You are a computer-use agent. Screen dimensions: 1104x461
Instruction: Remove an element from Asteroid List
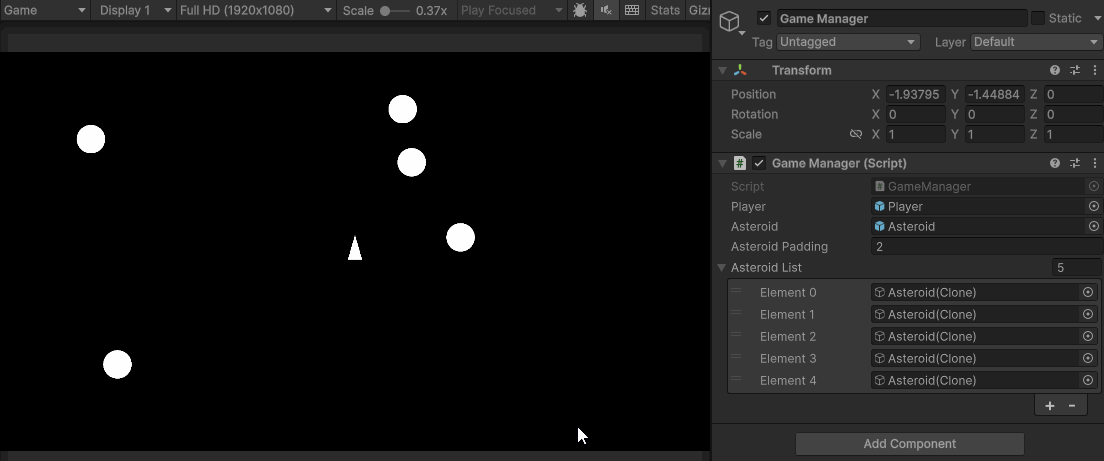click(1072, 405)
